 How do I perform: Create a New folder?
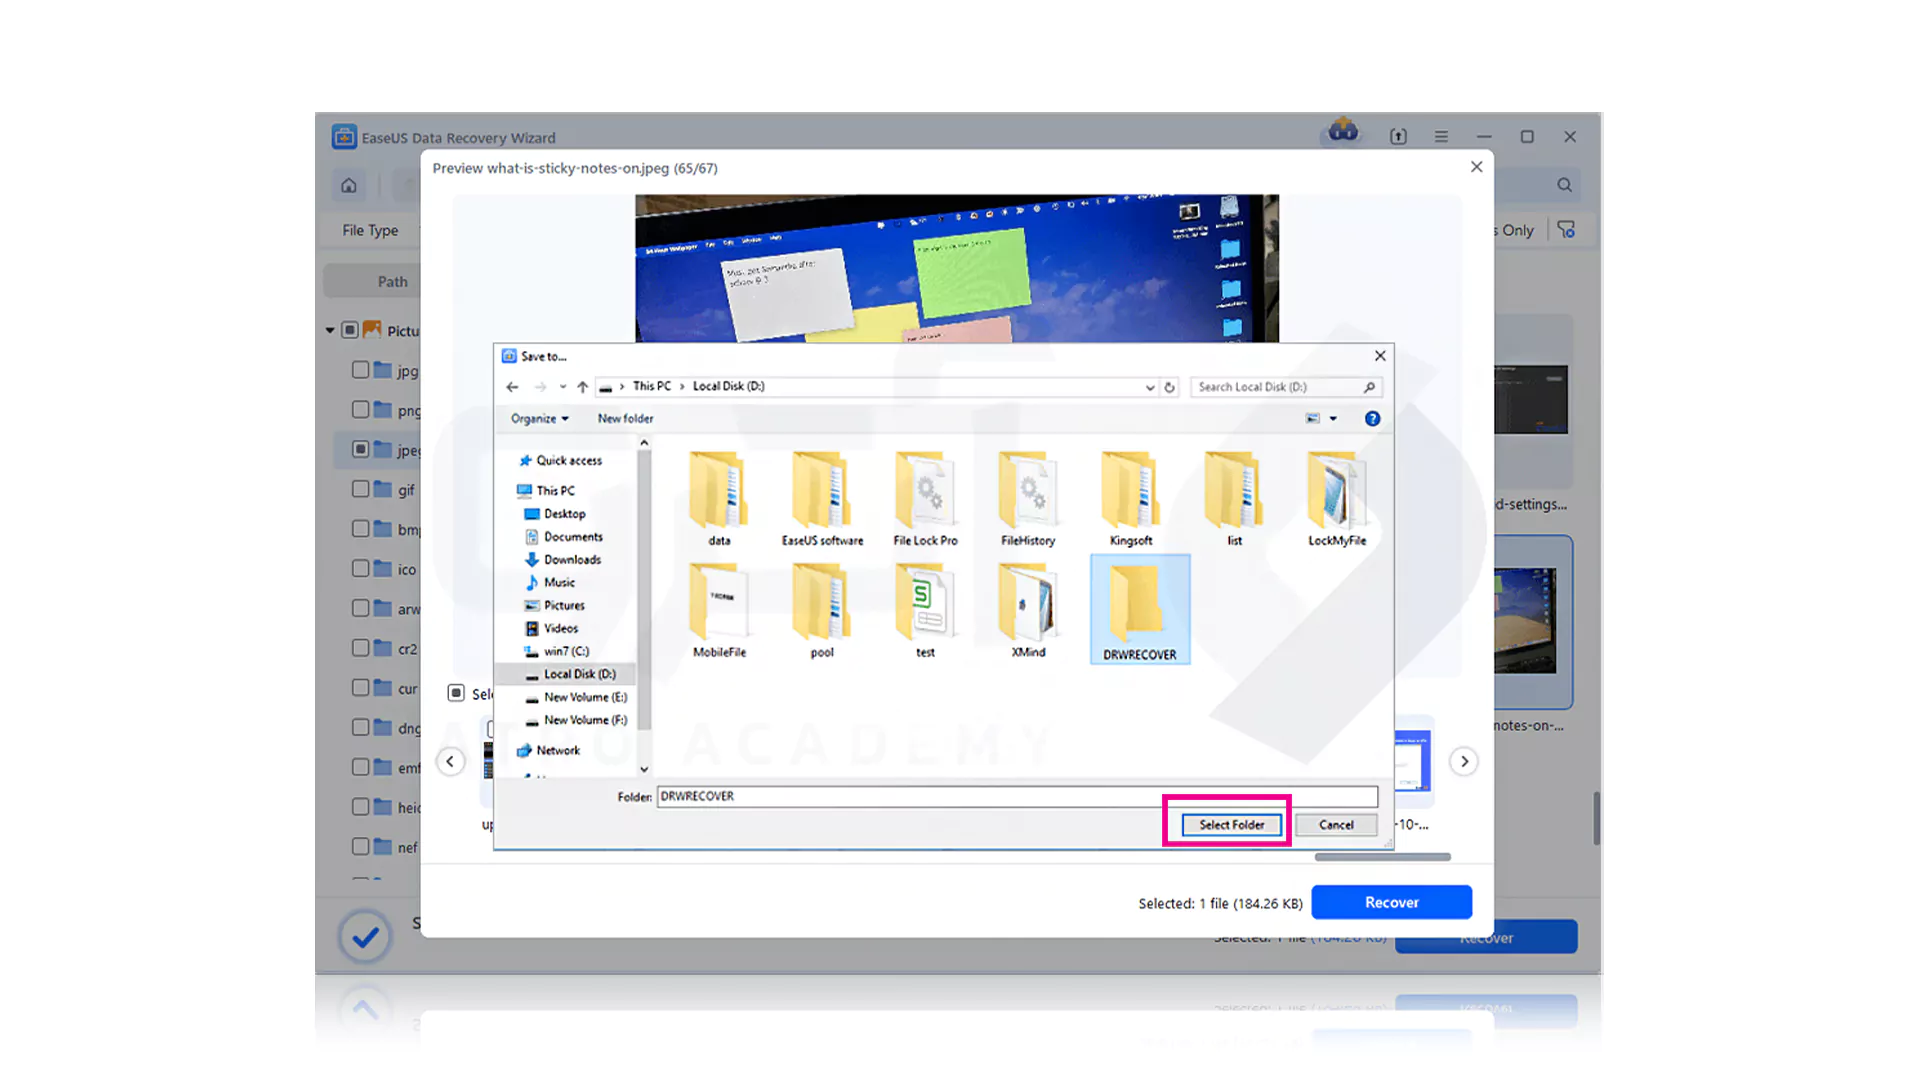pos(625,419)
